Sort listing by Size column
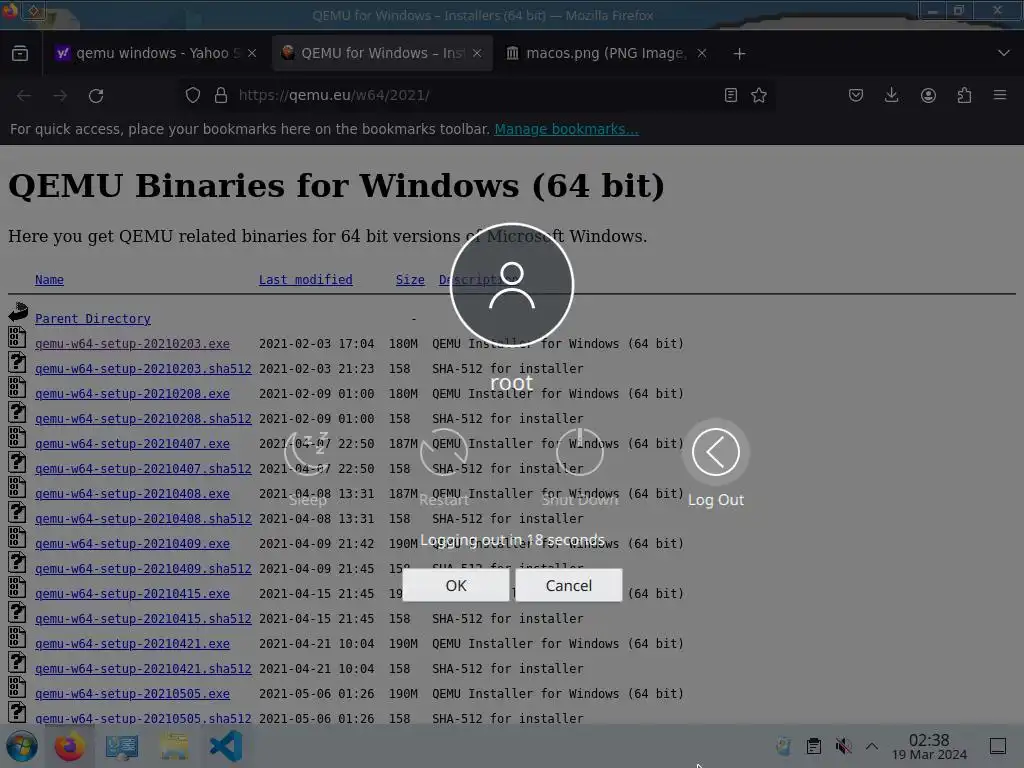This screenshot has width=1024, height=768. (410, 280)
